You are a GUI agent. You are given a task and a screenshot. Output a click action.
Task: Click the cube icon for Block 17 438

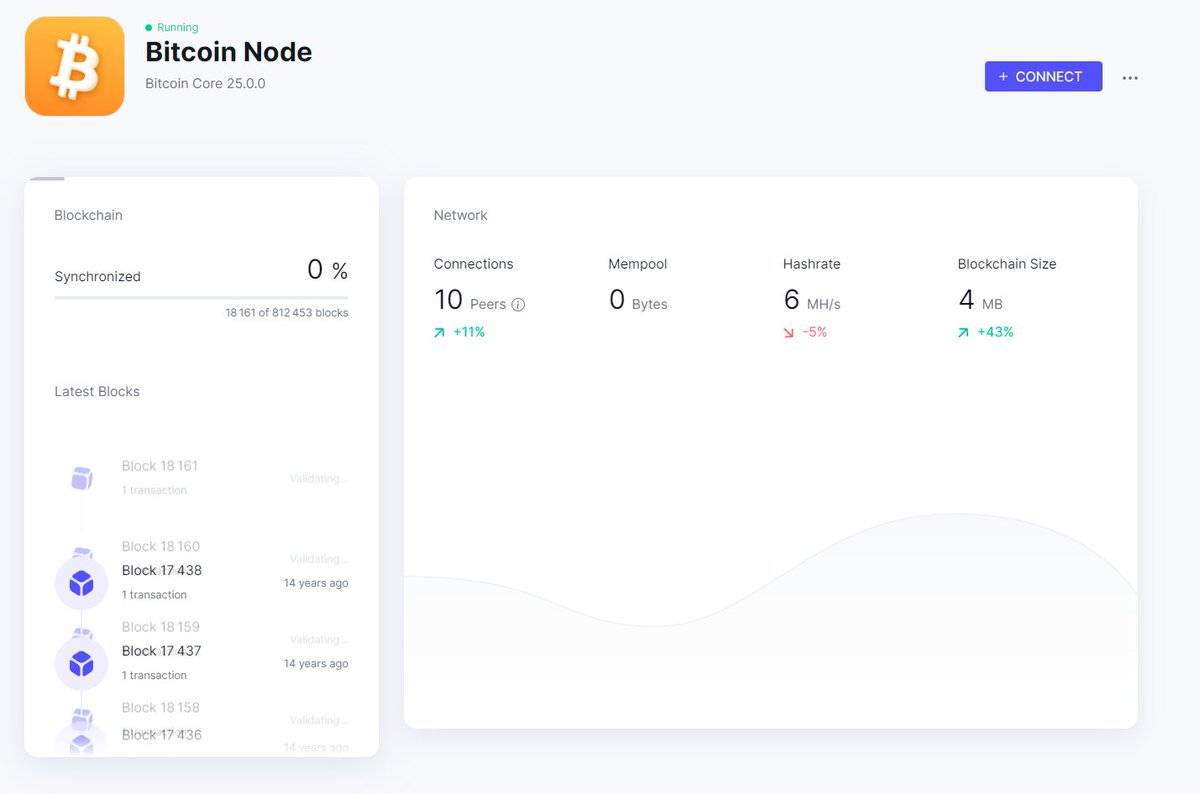pyautogui.click(x=81, y=583)
